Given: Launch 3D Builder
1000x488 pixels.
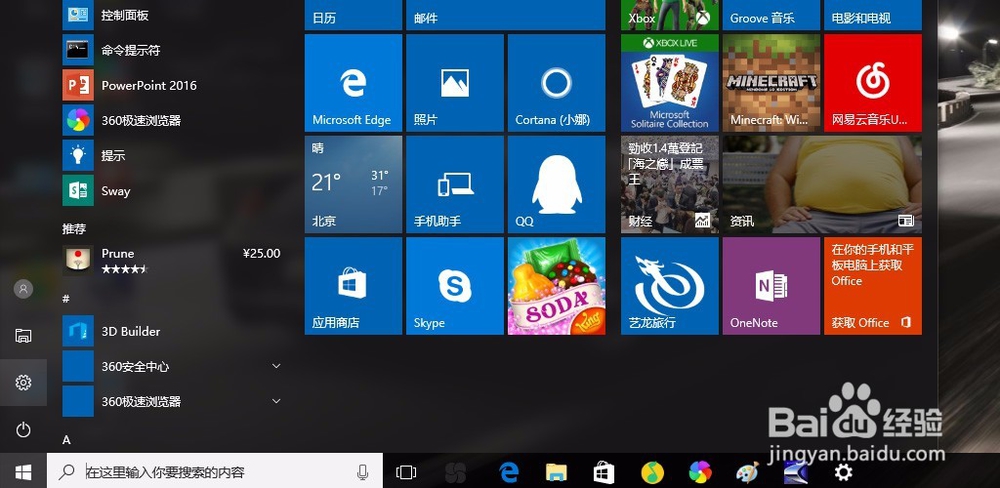Looking at the screenshot, I should coord(172,331).
